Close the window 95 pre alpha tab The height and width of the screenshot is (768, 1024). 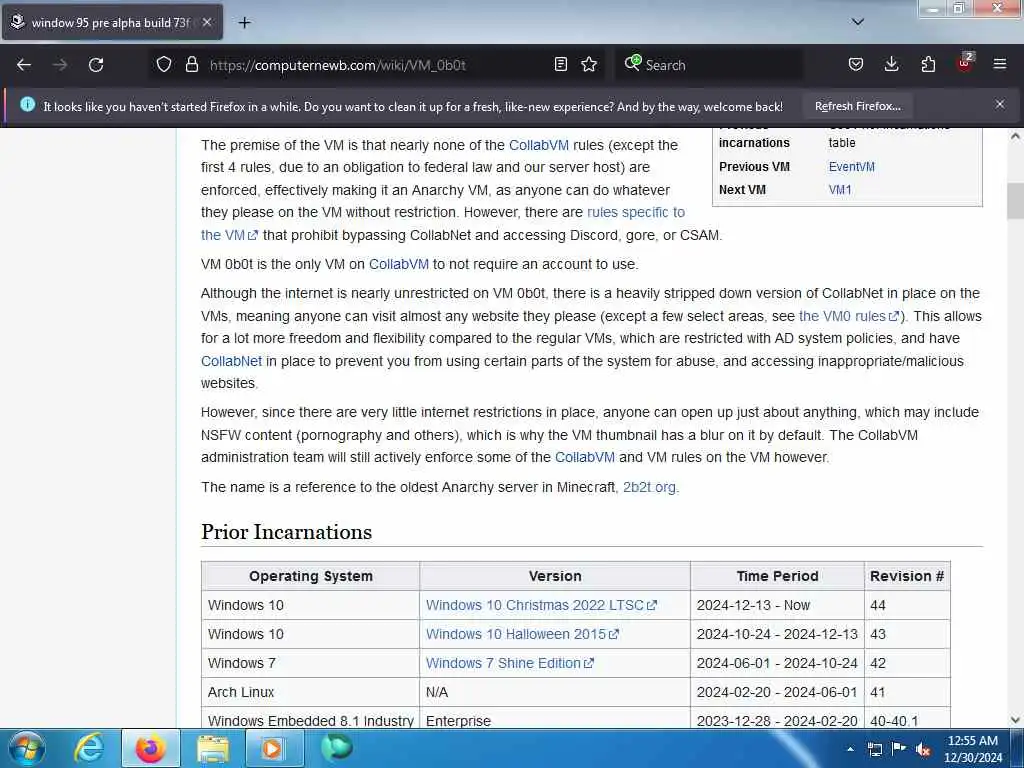click(x=206, y=22)
